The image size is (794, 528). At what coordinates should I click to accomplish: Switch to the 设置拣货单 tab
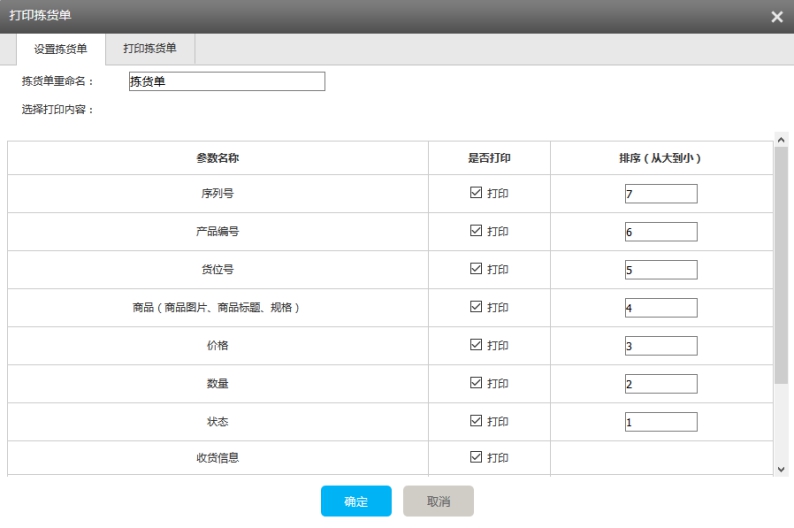click(x=61, y=49)
